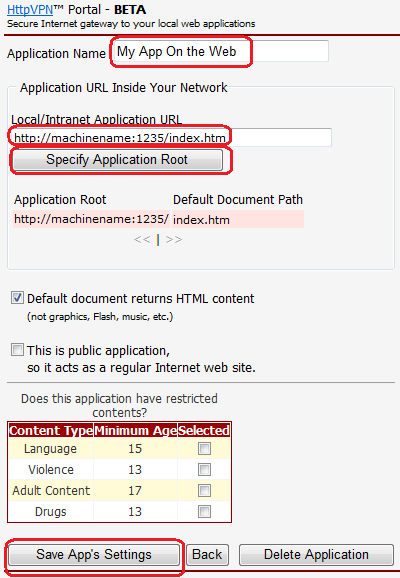Image resolution: width=400 pixels, height=578 pixels.
Task: Click the Minimum Age column header
Action: [135, 430]
